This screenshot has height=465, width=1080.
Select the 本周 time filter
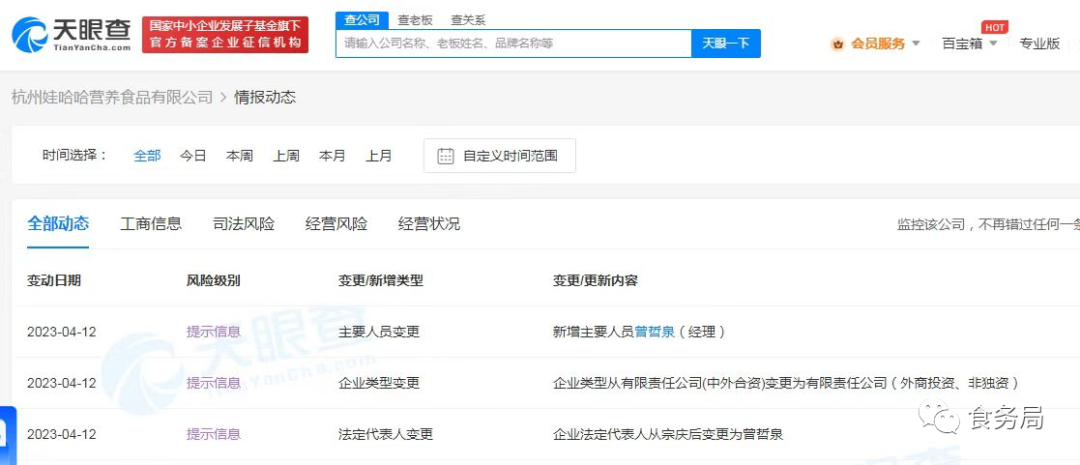(x=239, y=156)
